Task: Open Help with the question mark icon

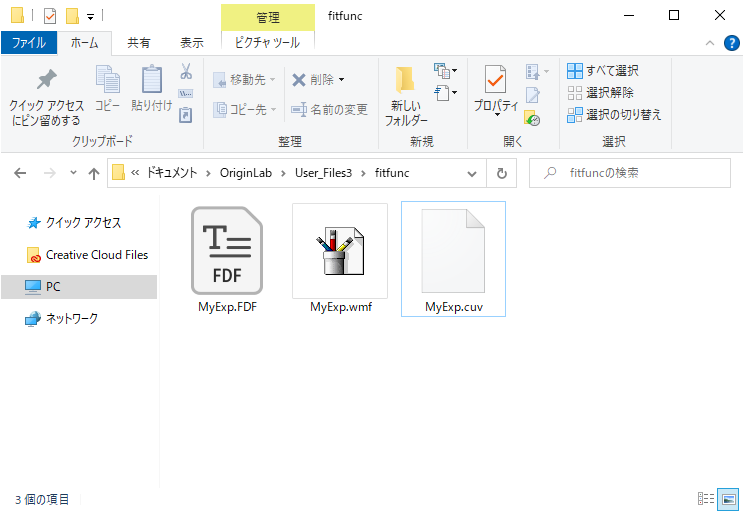Action: [x=731, y=43]
